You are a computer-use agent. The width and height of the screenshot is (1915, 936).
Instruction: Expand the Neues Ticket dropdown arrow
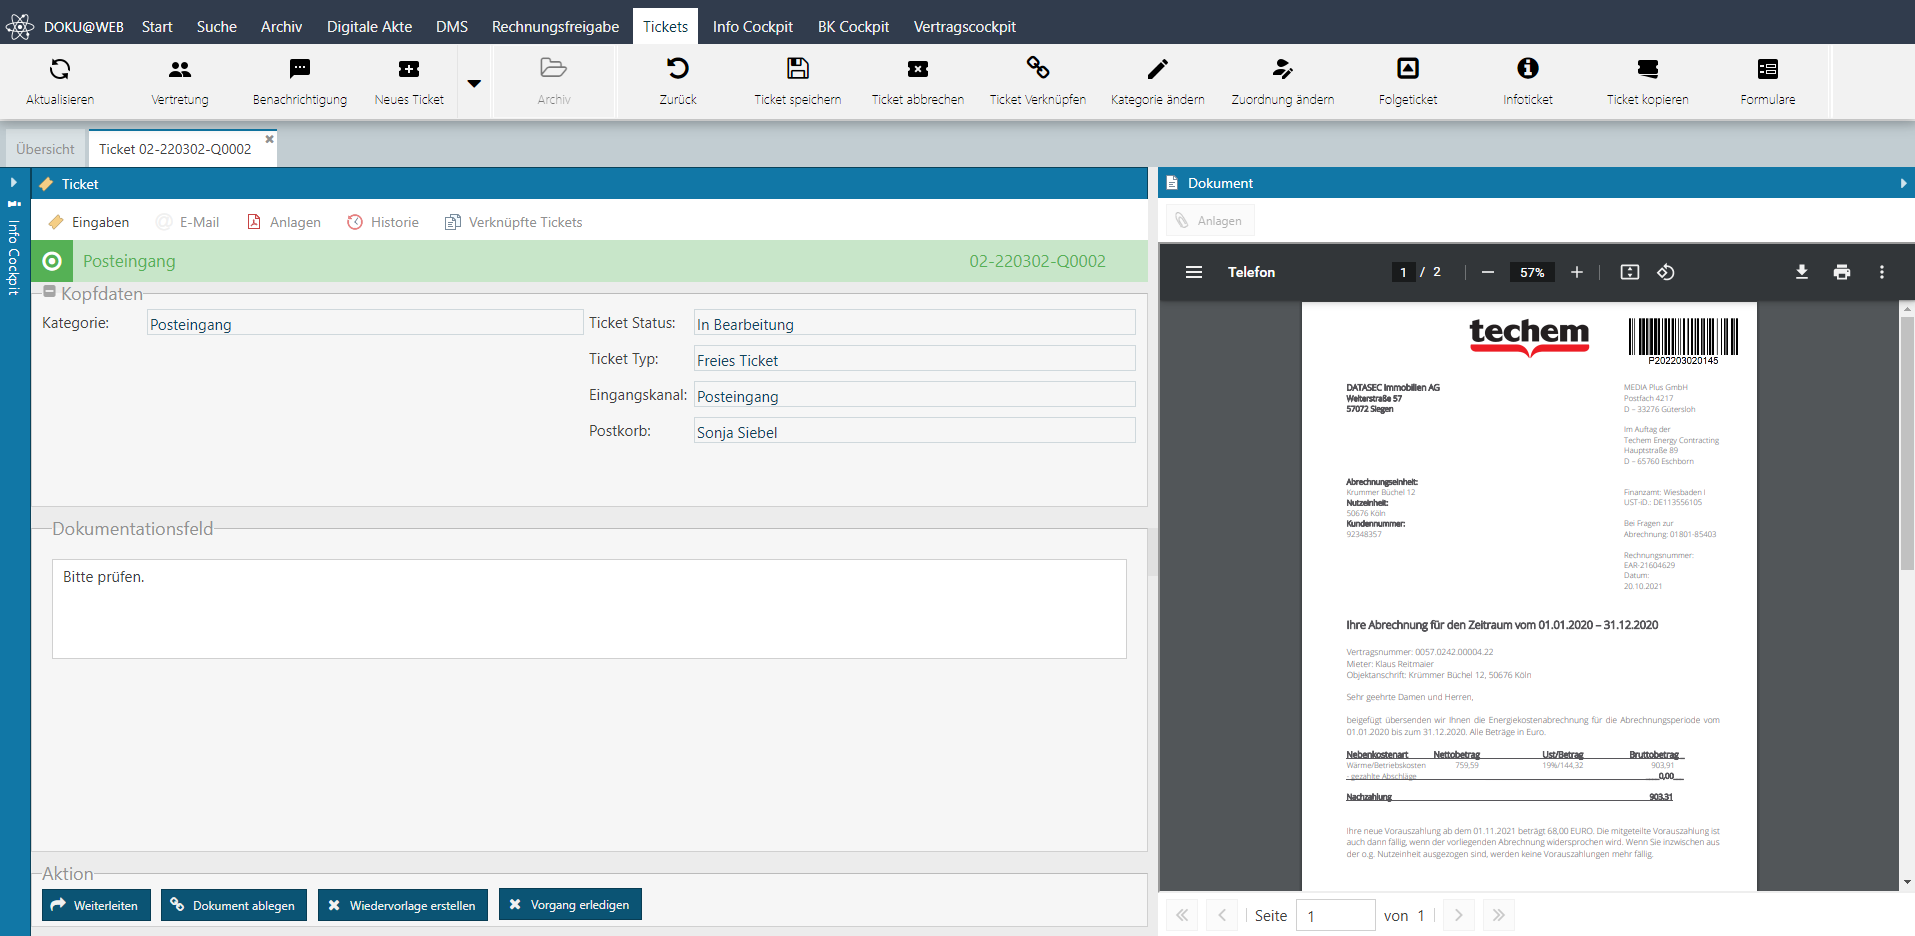tap(474, 83)
